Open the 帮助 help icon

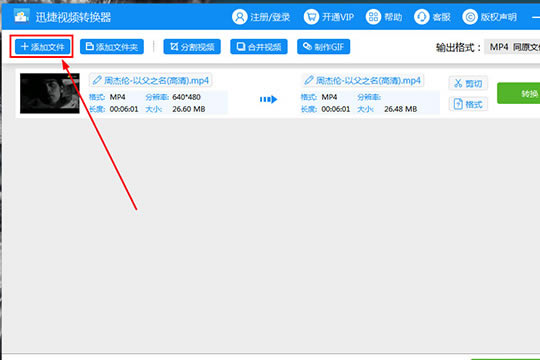coord(373,17)
